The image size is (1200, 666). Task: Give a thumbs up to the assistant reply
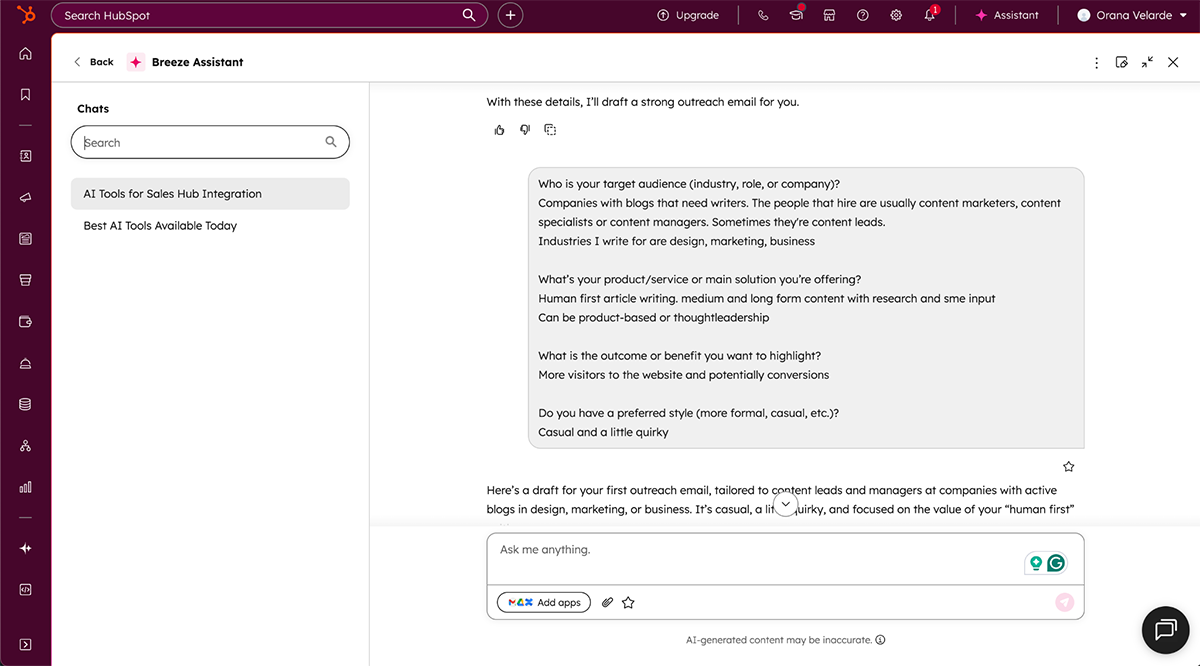click(x=499, y=129)
